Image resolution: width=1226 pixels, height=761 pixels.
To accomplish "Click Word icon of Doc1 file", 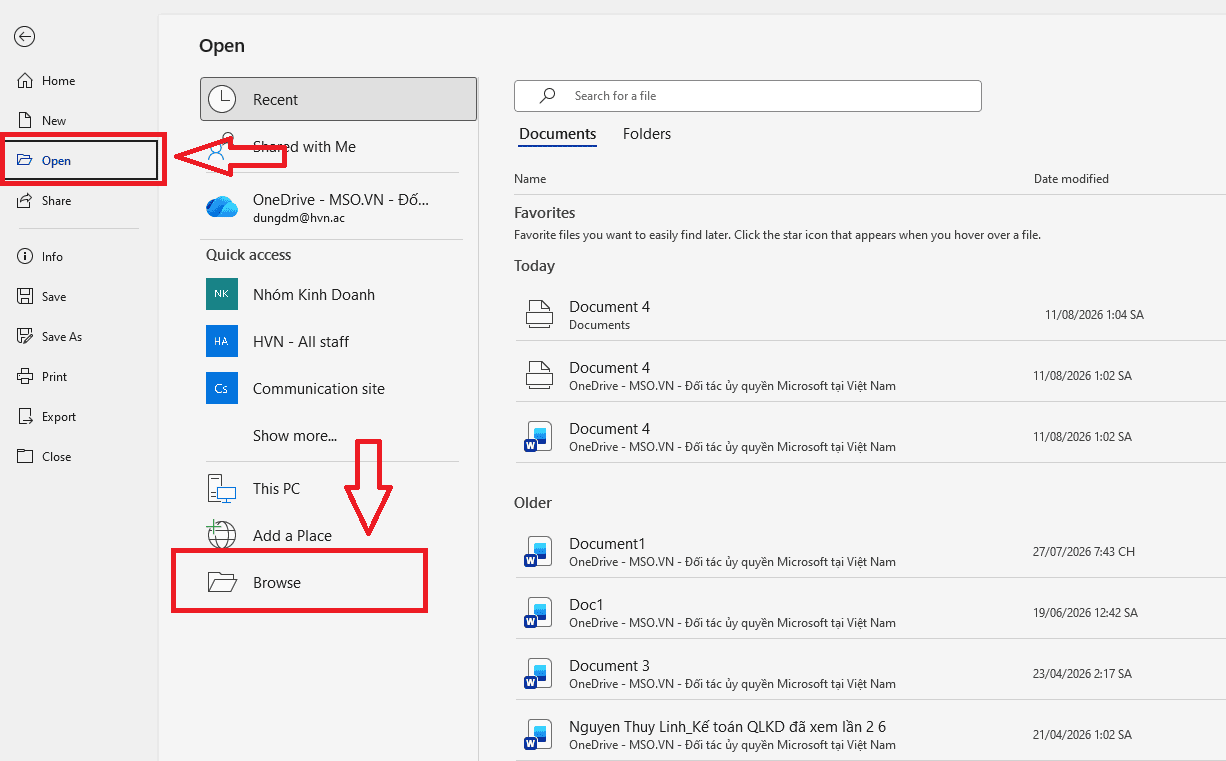I will (539, 612).
